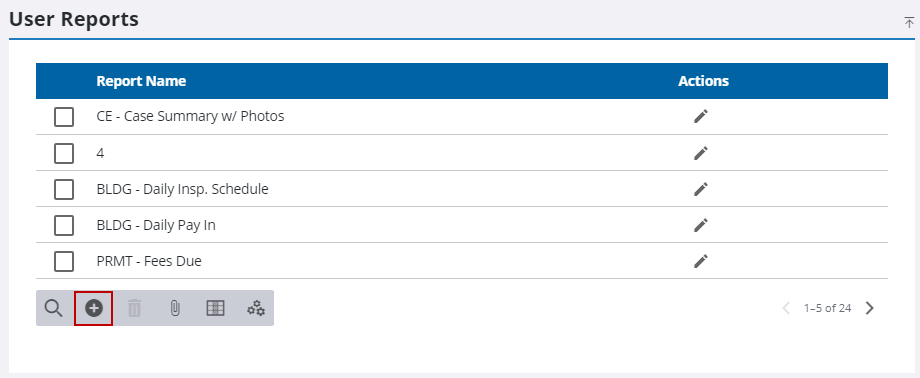The height and width of the screenshot is (378, 920).
Task: Go to previous page of reports
Action: 786,308
